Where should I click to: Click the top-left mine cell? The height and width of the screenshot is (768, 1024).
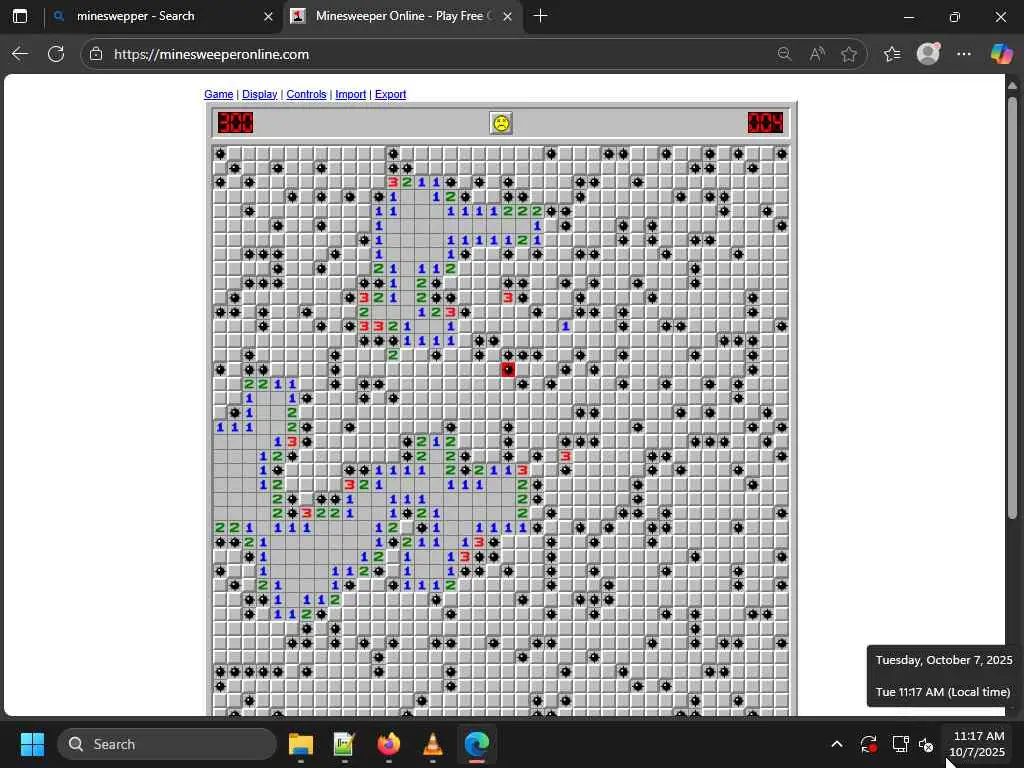coord(220,153)
